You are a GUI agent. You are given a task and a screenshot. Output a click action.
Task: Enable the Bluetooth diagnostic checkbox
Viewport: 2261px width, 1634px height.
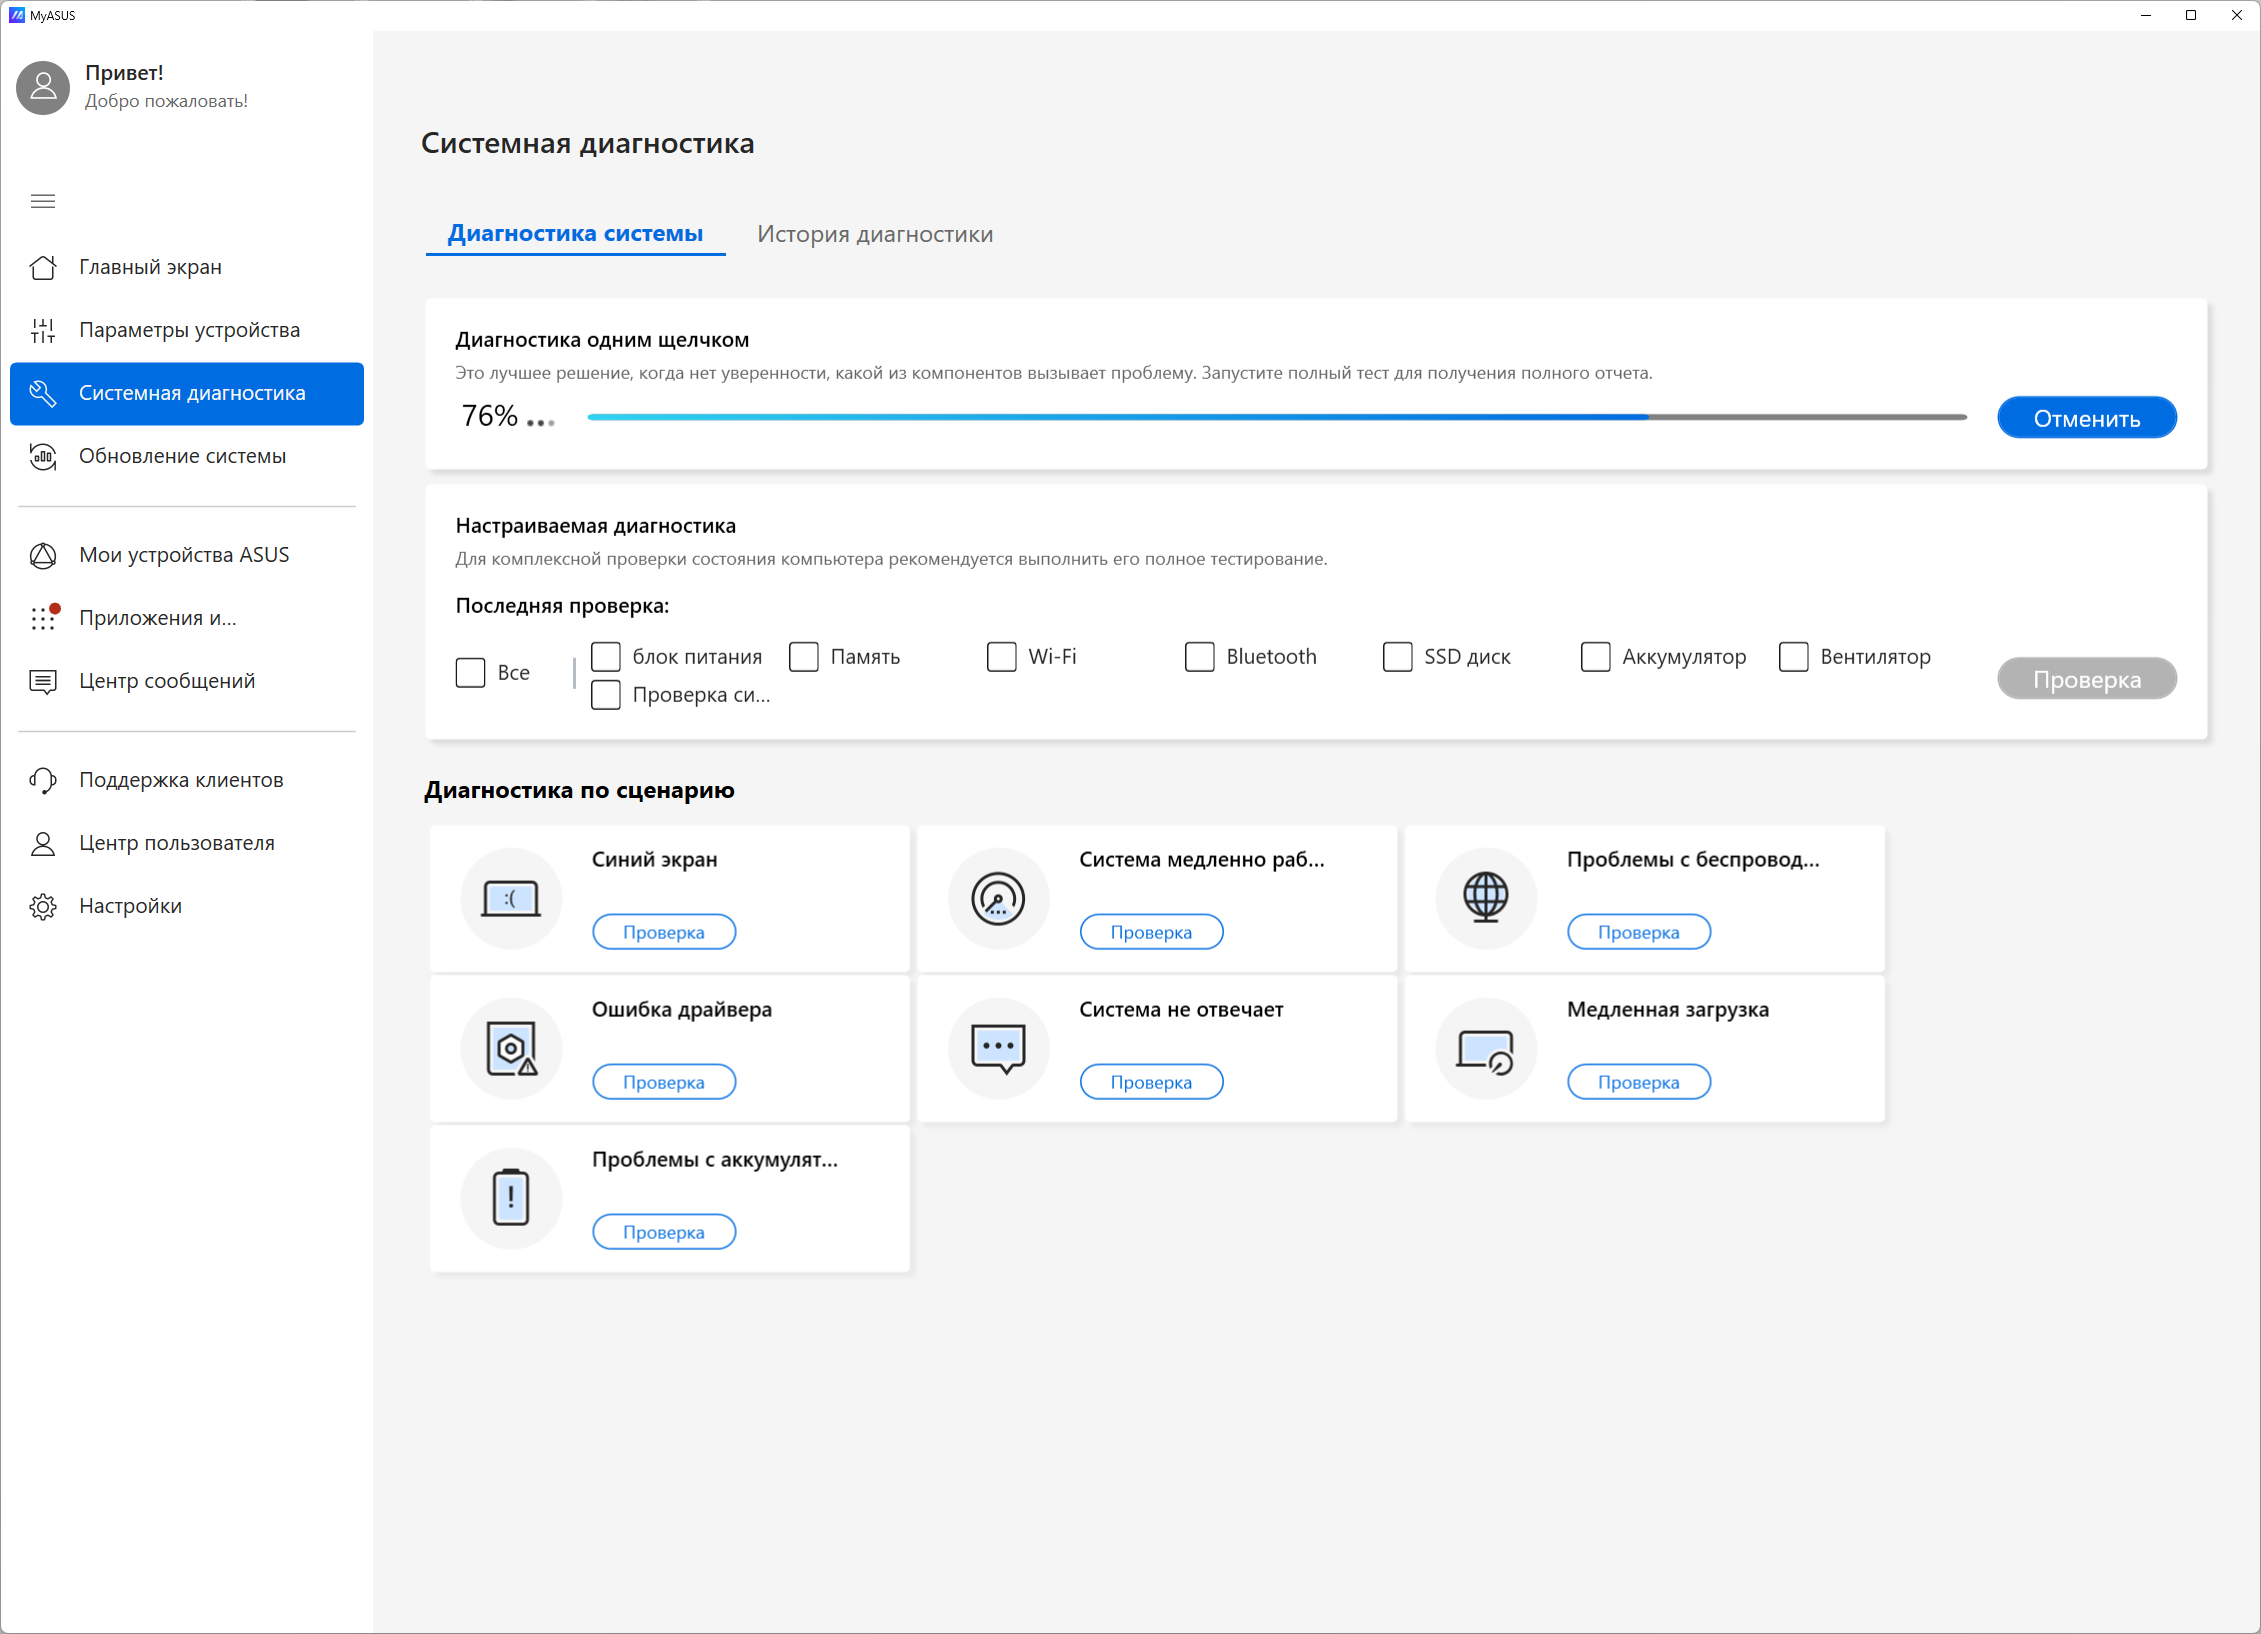pos(1199,657)
